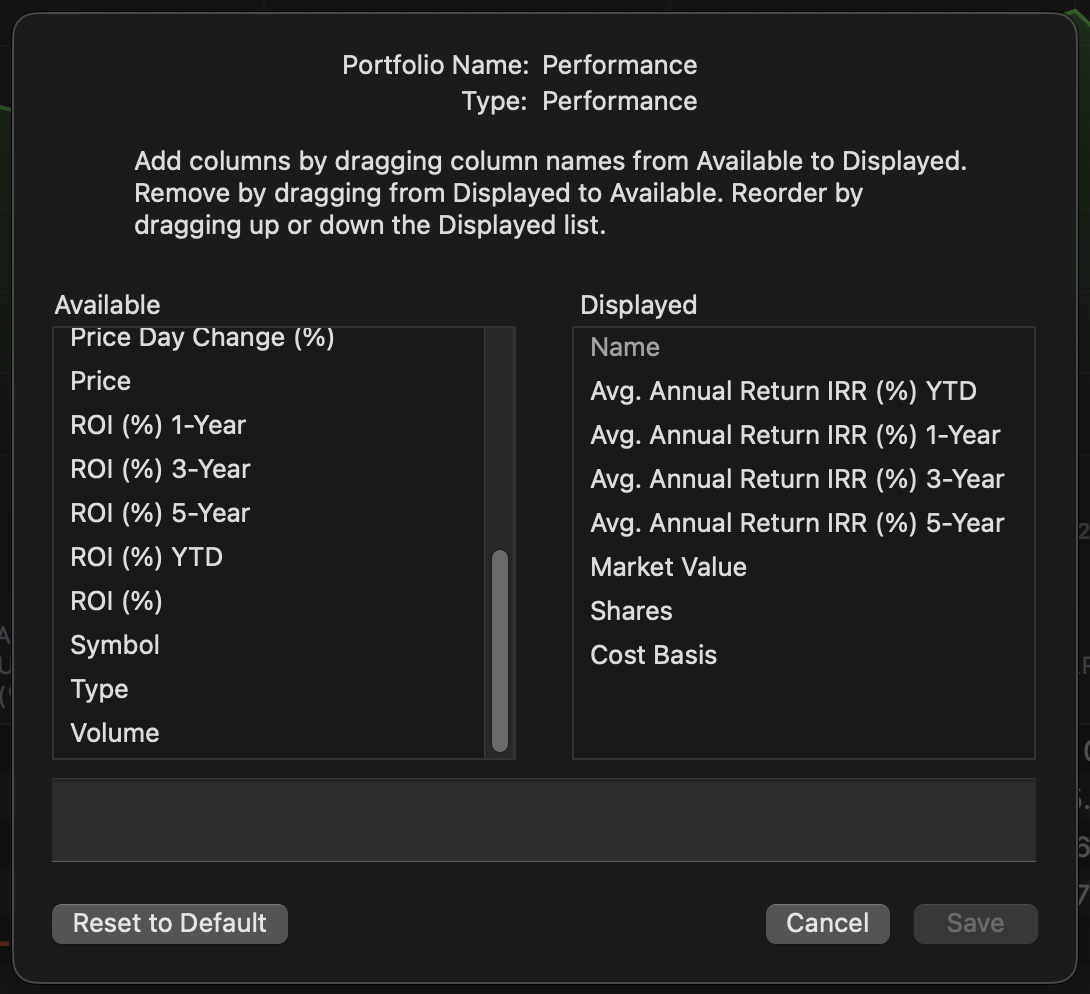The width and height of the screenshot is (1090, 994).
Task: Pick ROI (%) YTD from Available
Action: pyautogui.click(x=146, y=557)
